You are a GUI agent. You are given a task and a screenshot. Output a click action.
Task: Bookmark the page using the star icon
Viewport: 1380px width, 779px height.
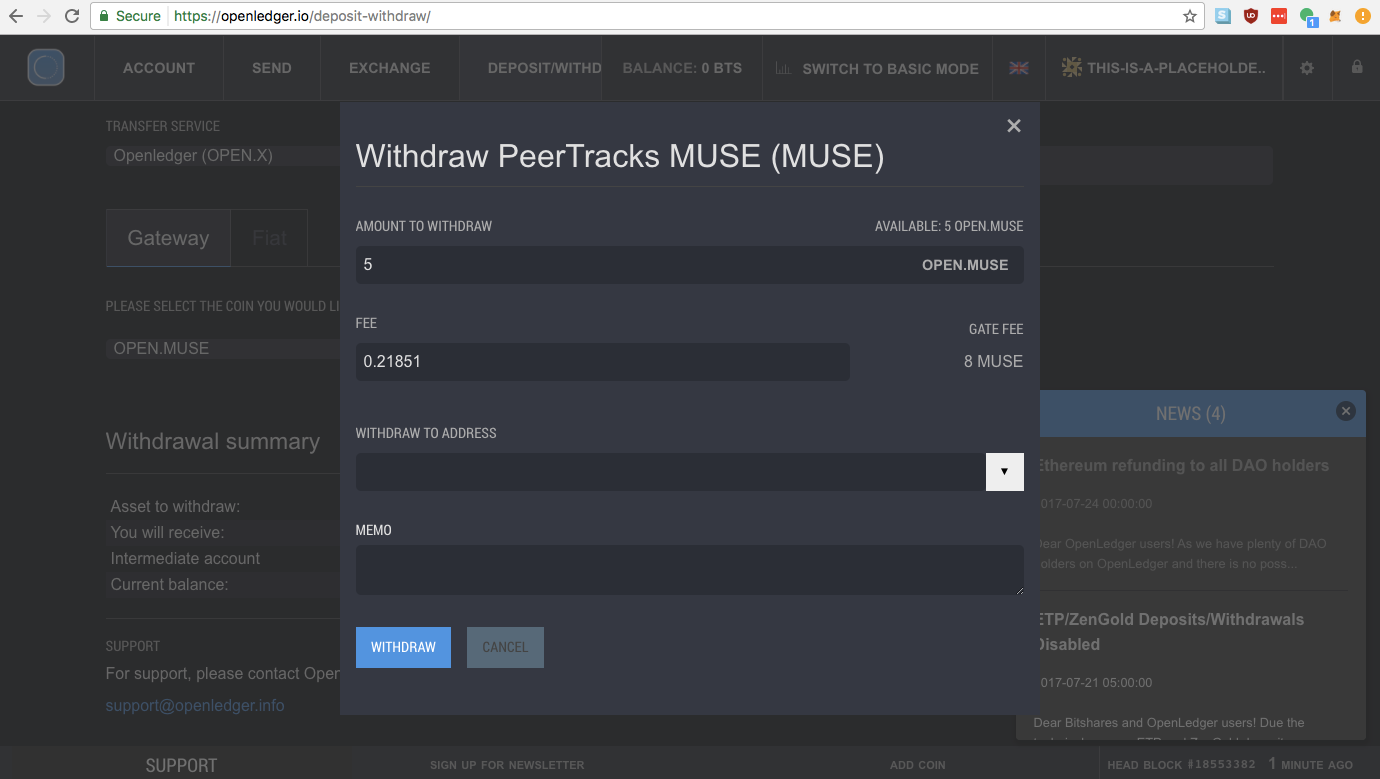point(1190,16)
